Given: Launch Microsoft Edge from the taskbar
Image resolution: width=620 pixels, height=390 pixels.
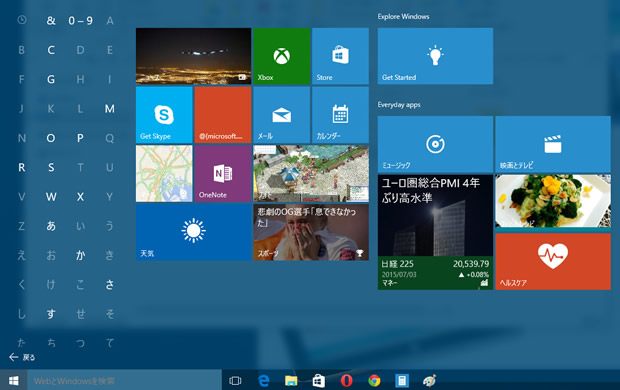Looking at the screenshot, I should [x=263, y=381].
